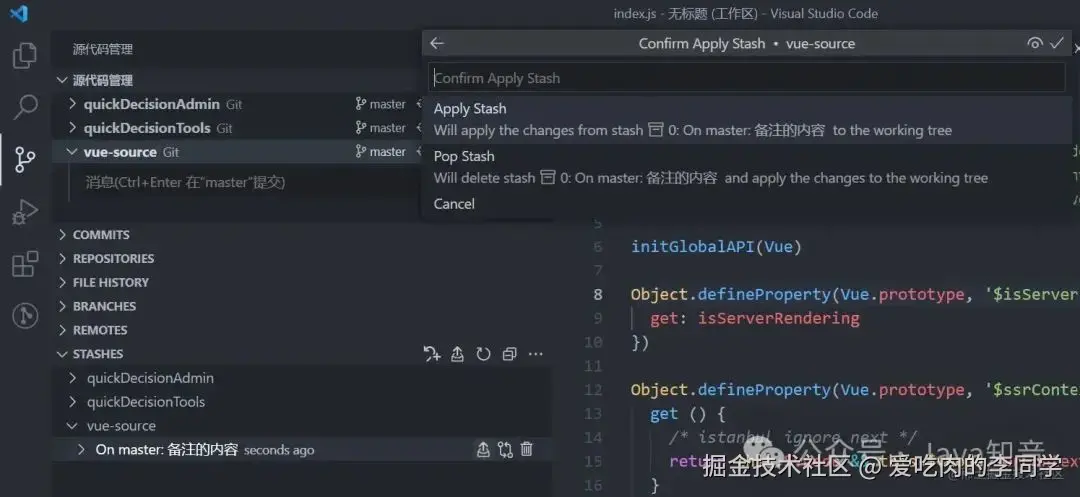1080x497 pixels.
Task: Click 'get () {' code on line 13
Action: (x=687, y=414)
